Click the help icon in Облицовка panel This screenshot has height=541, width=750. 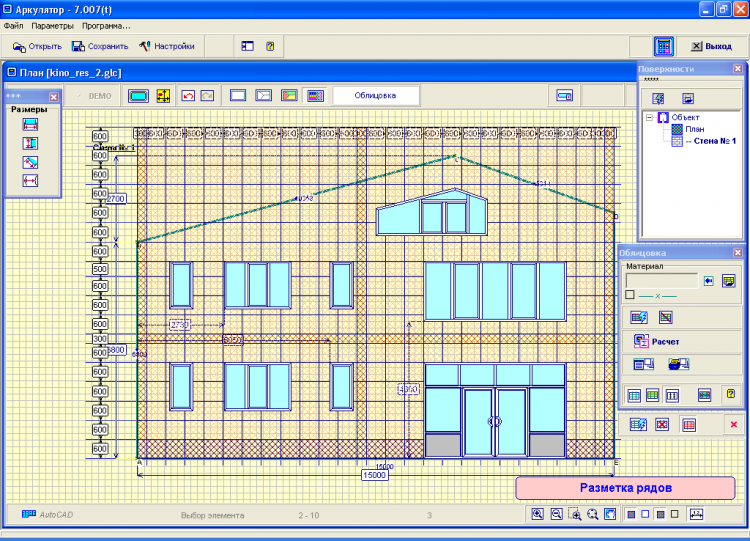(731, 394)
